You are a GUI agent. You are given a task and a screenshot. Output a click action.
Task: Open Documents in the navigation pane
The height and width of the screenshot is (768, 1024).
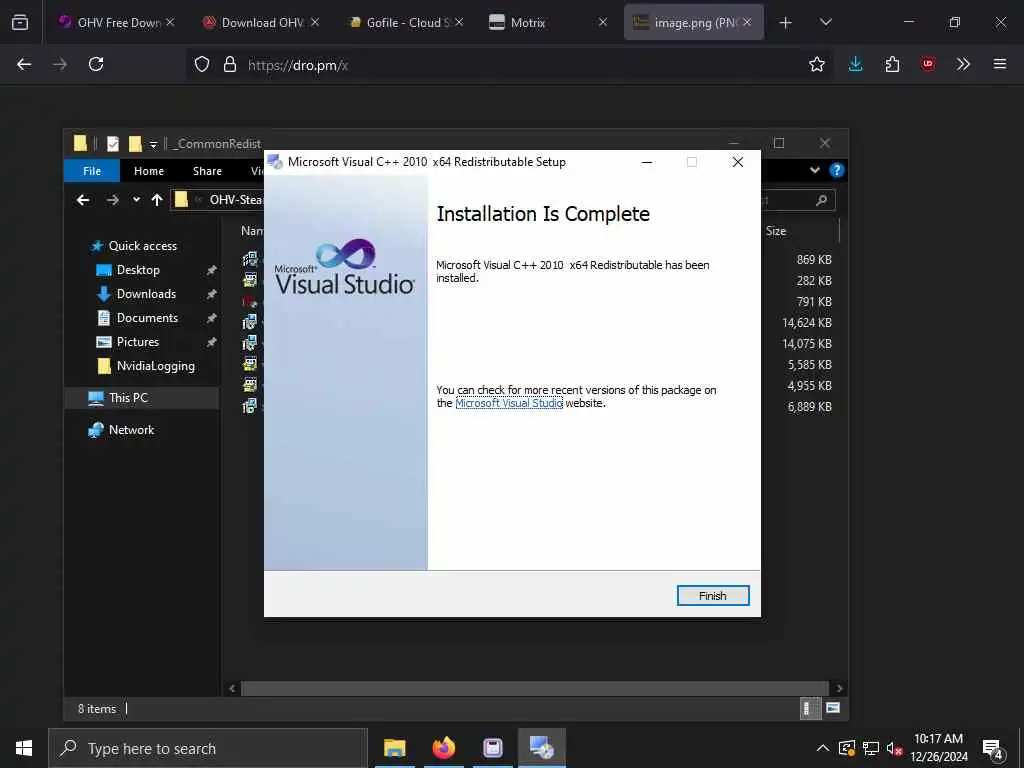[147, 318]
